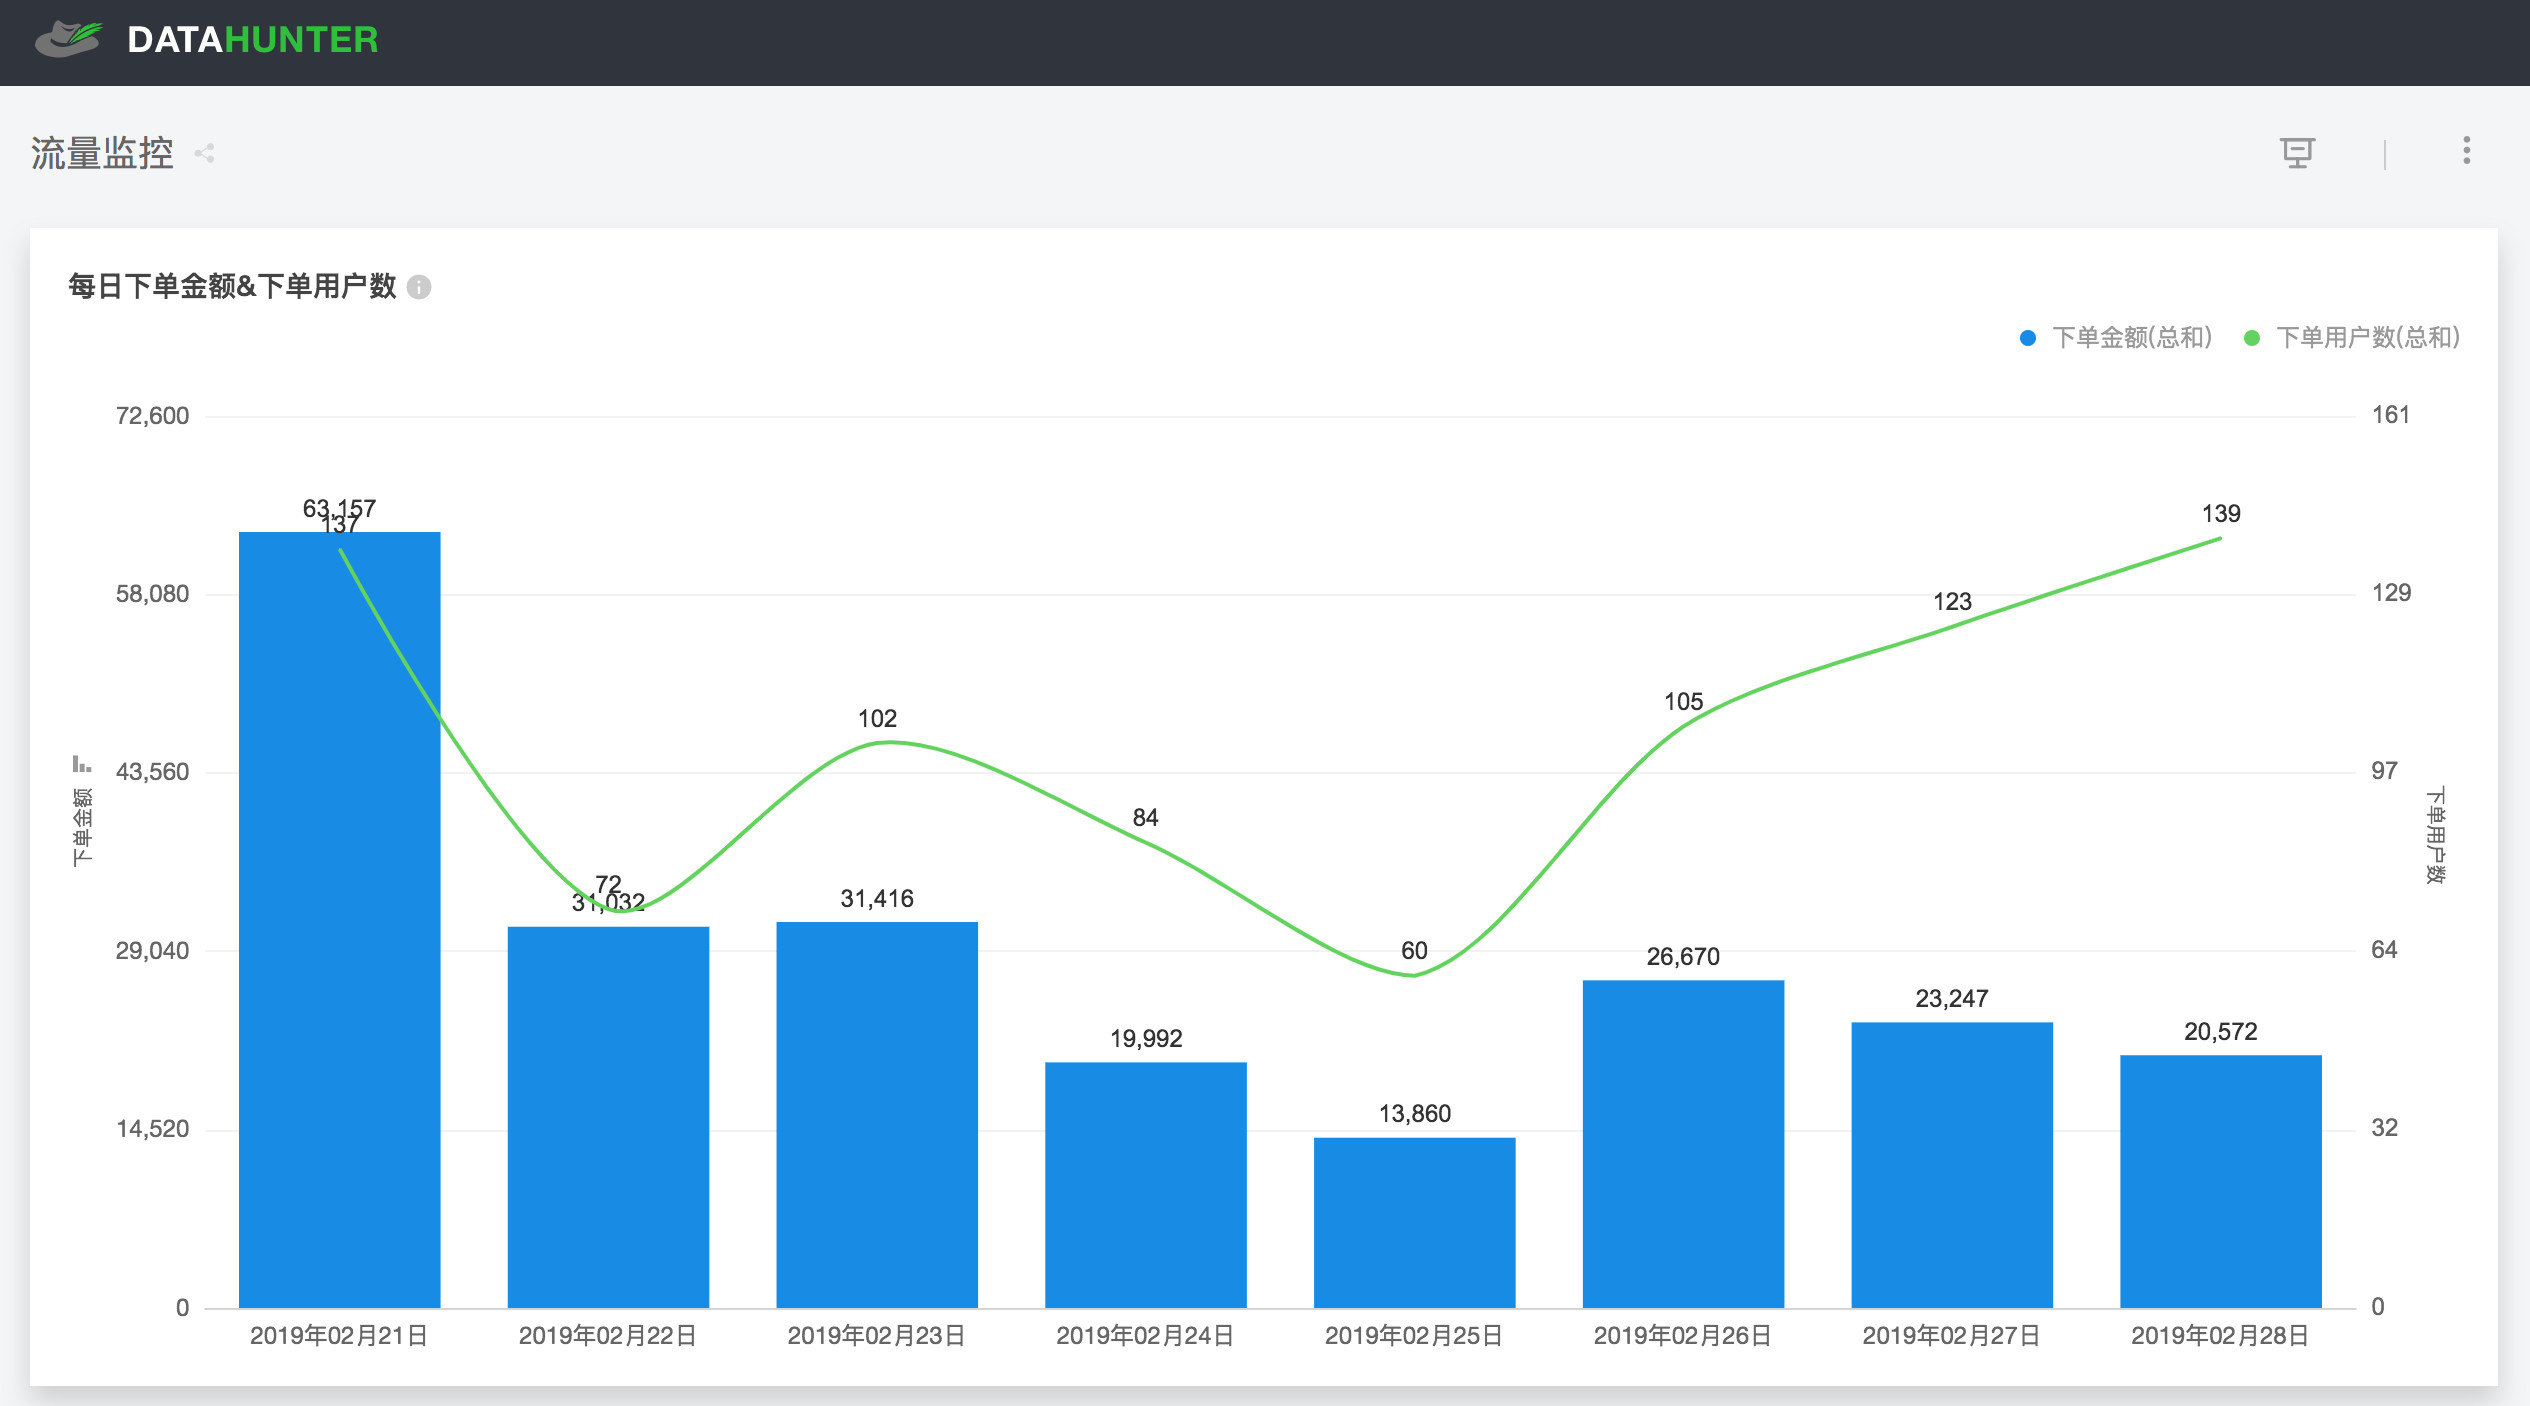The image size is (2530, 1406).
Task: Select the 2019年02月28日 bar
Action: click(x=2221, y=1182)
